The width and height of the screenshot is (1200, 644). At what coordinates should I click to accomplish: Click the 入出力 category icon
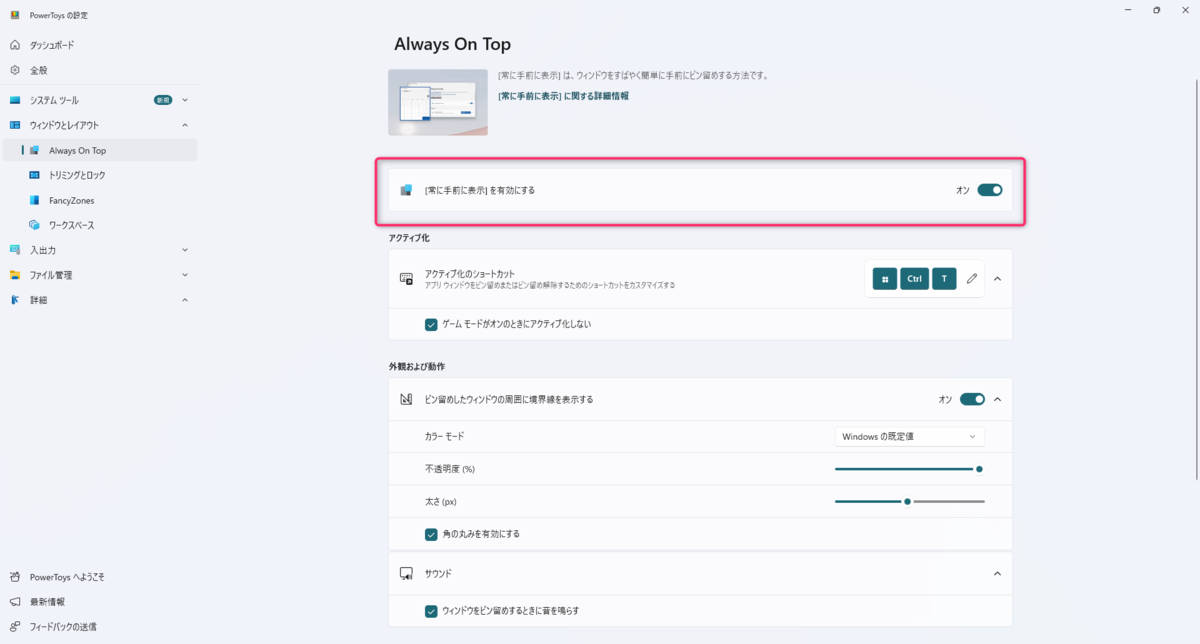tap(15, 250)
